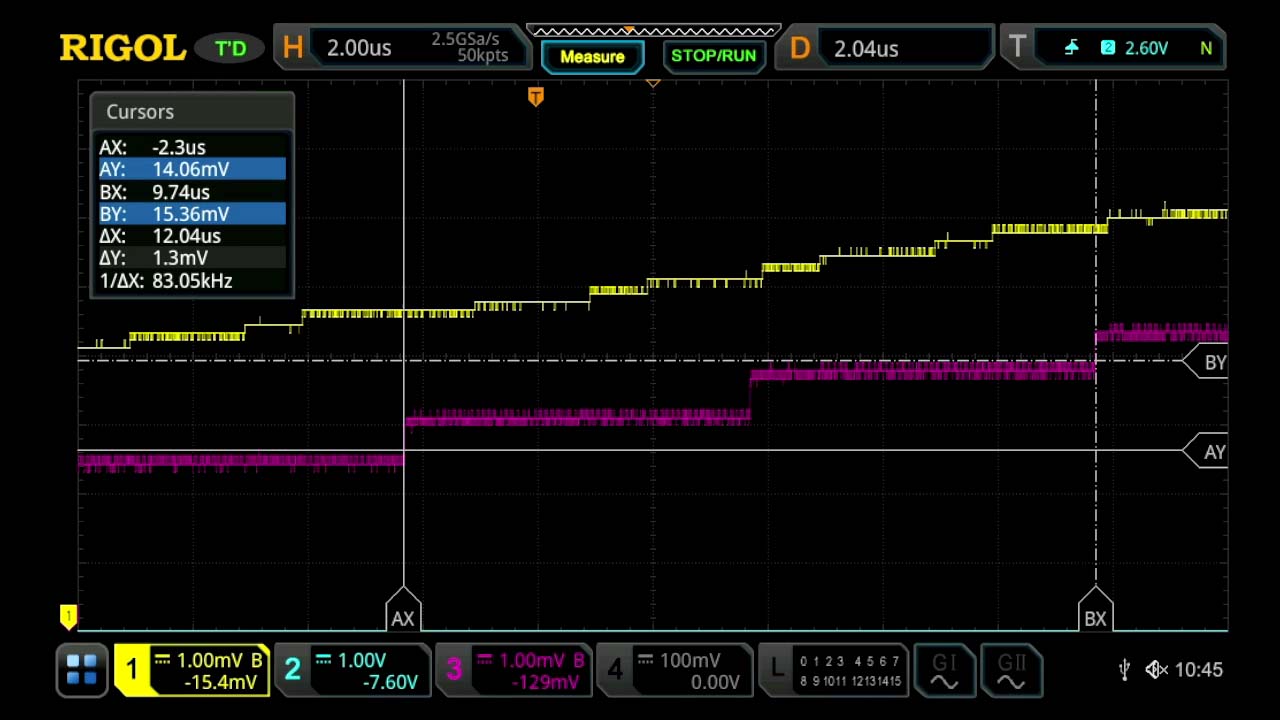
Task: Open the trigger level 2.60V menu
Action: point(1146,47)
